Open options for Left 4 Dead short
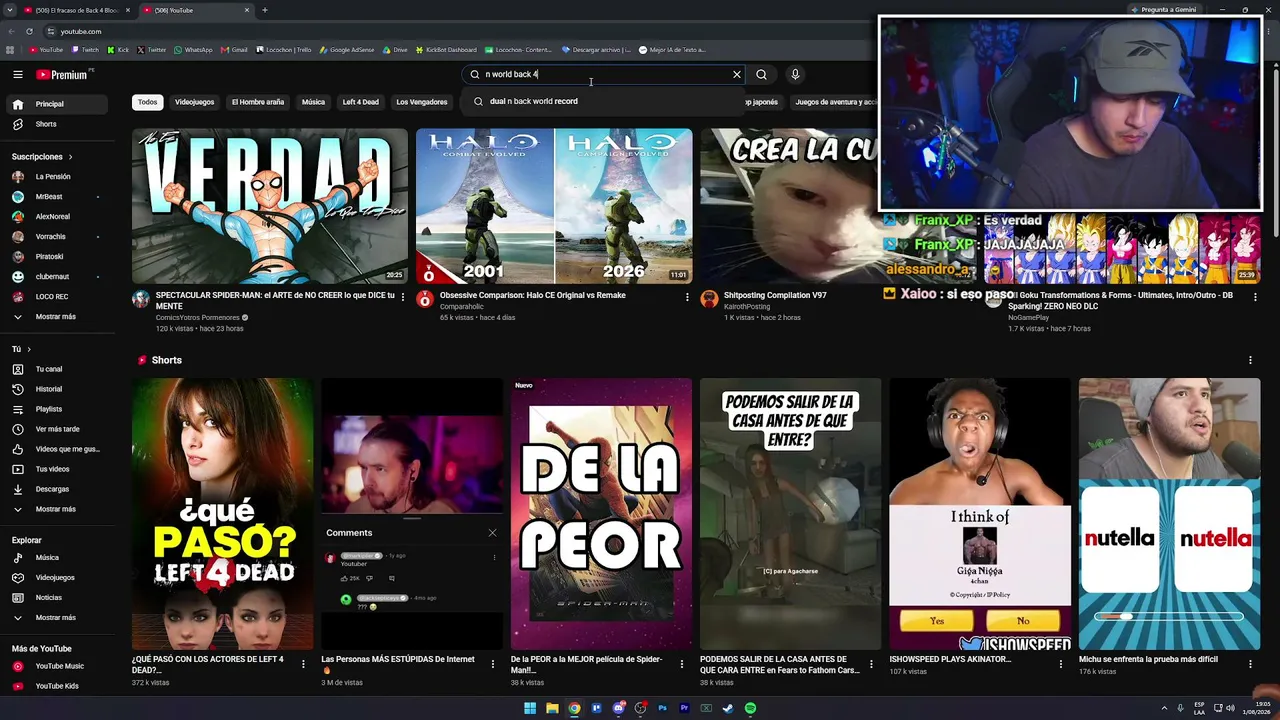1280x720 pixels. click(x=303, y=663)
